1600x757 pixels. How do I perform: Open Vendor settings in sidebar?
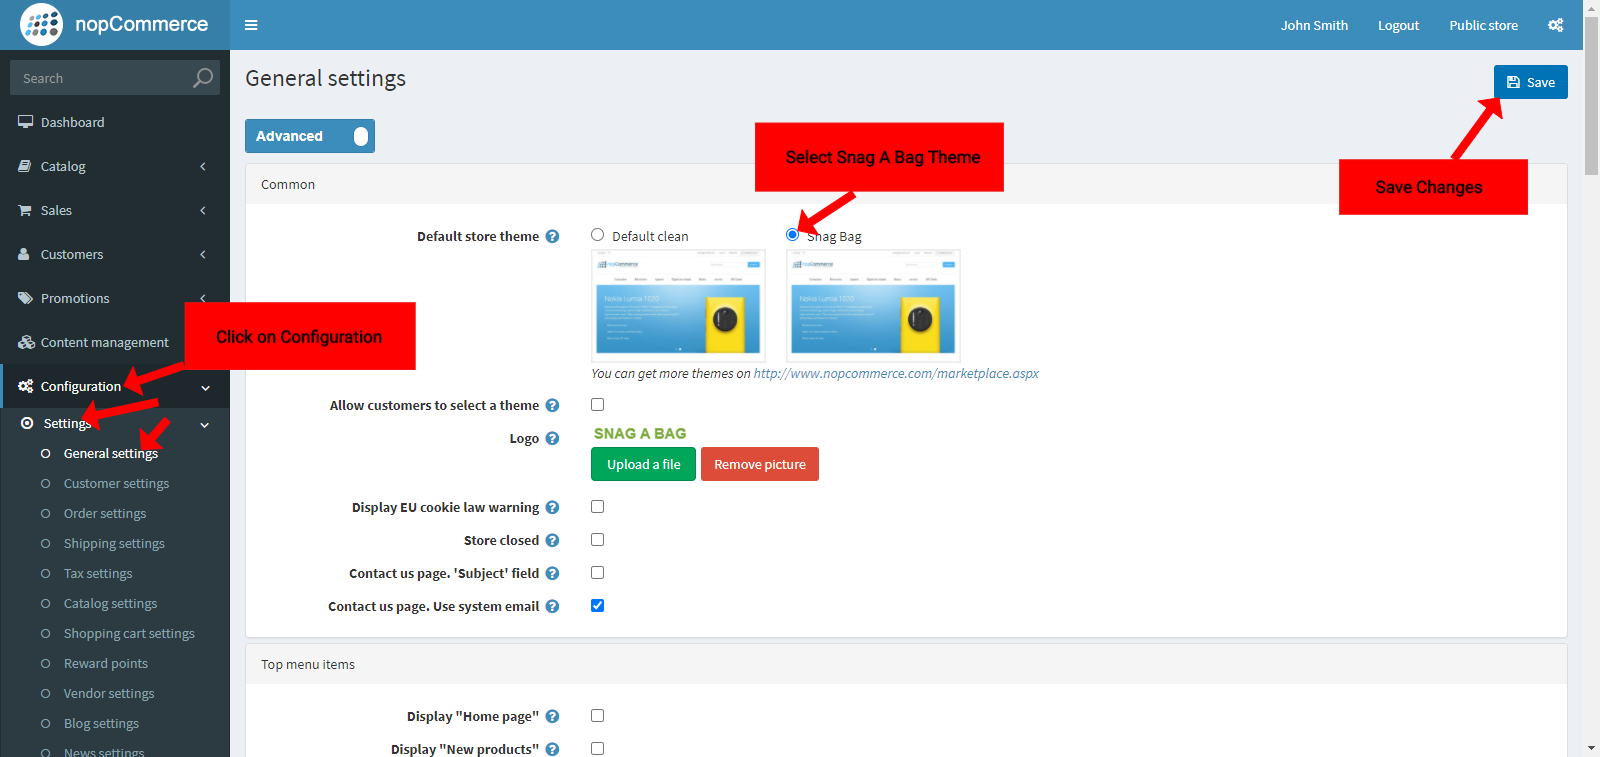pyautogui.click(x=109, y=693)
